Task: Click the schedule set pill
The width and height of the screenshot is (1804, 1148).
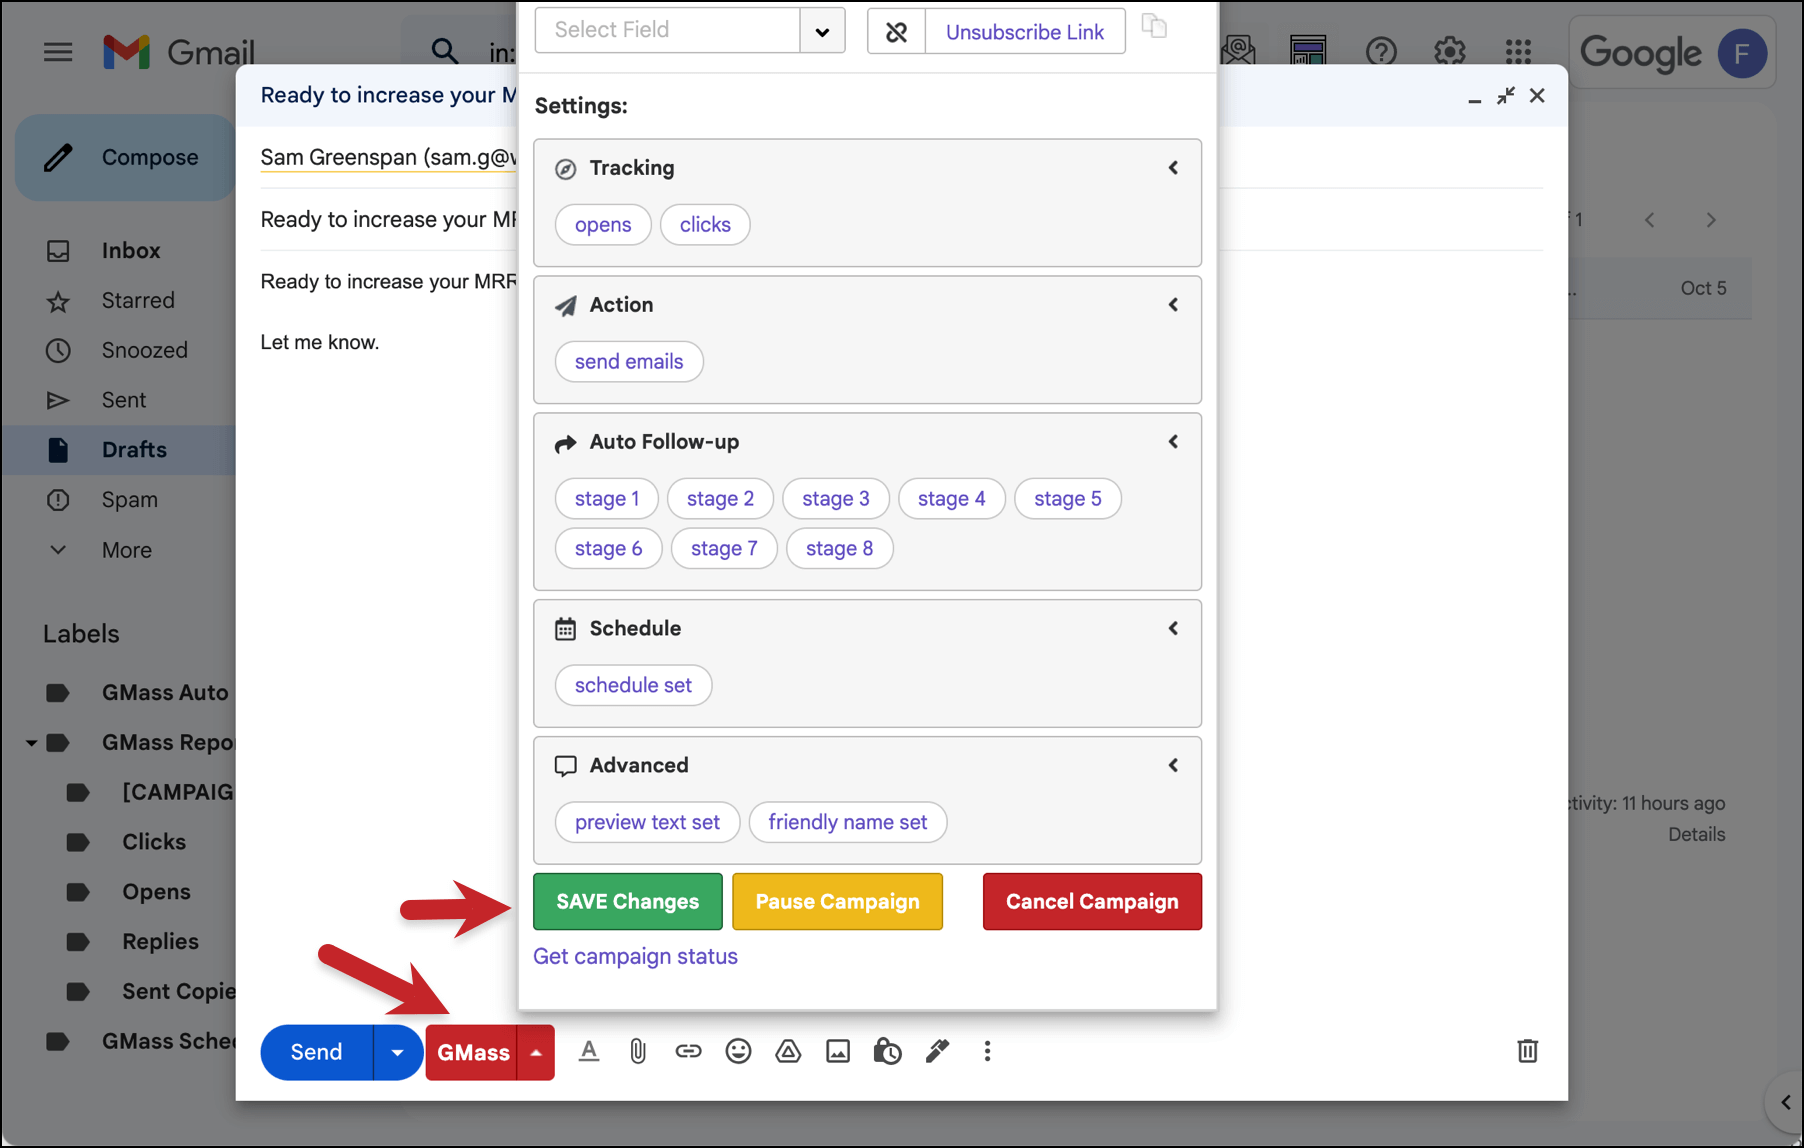Action: click(633, 686)
